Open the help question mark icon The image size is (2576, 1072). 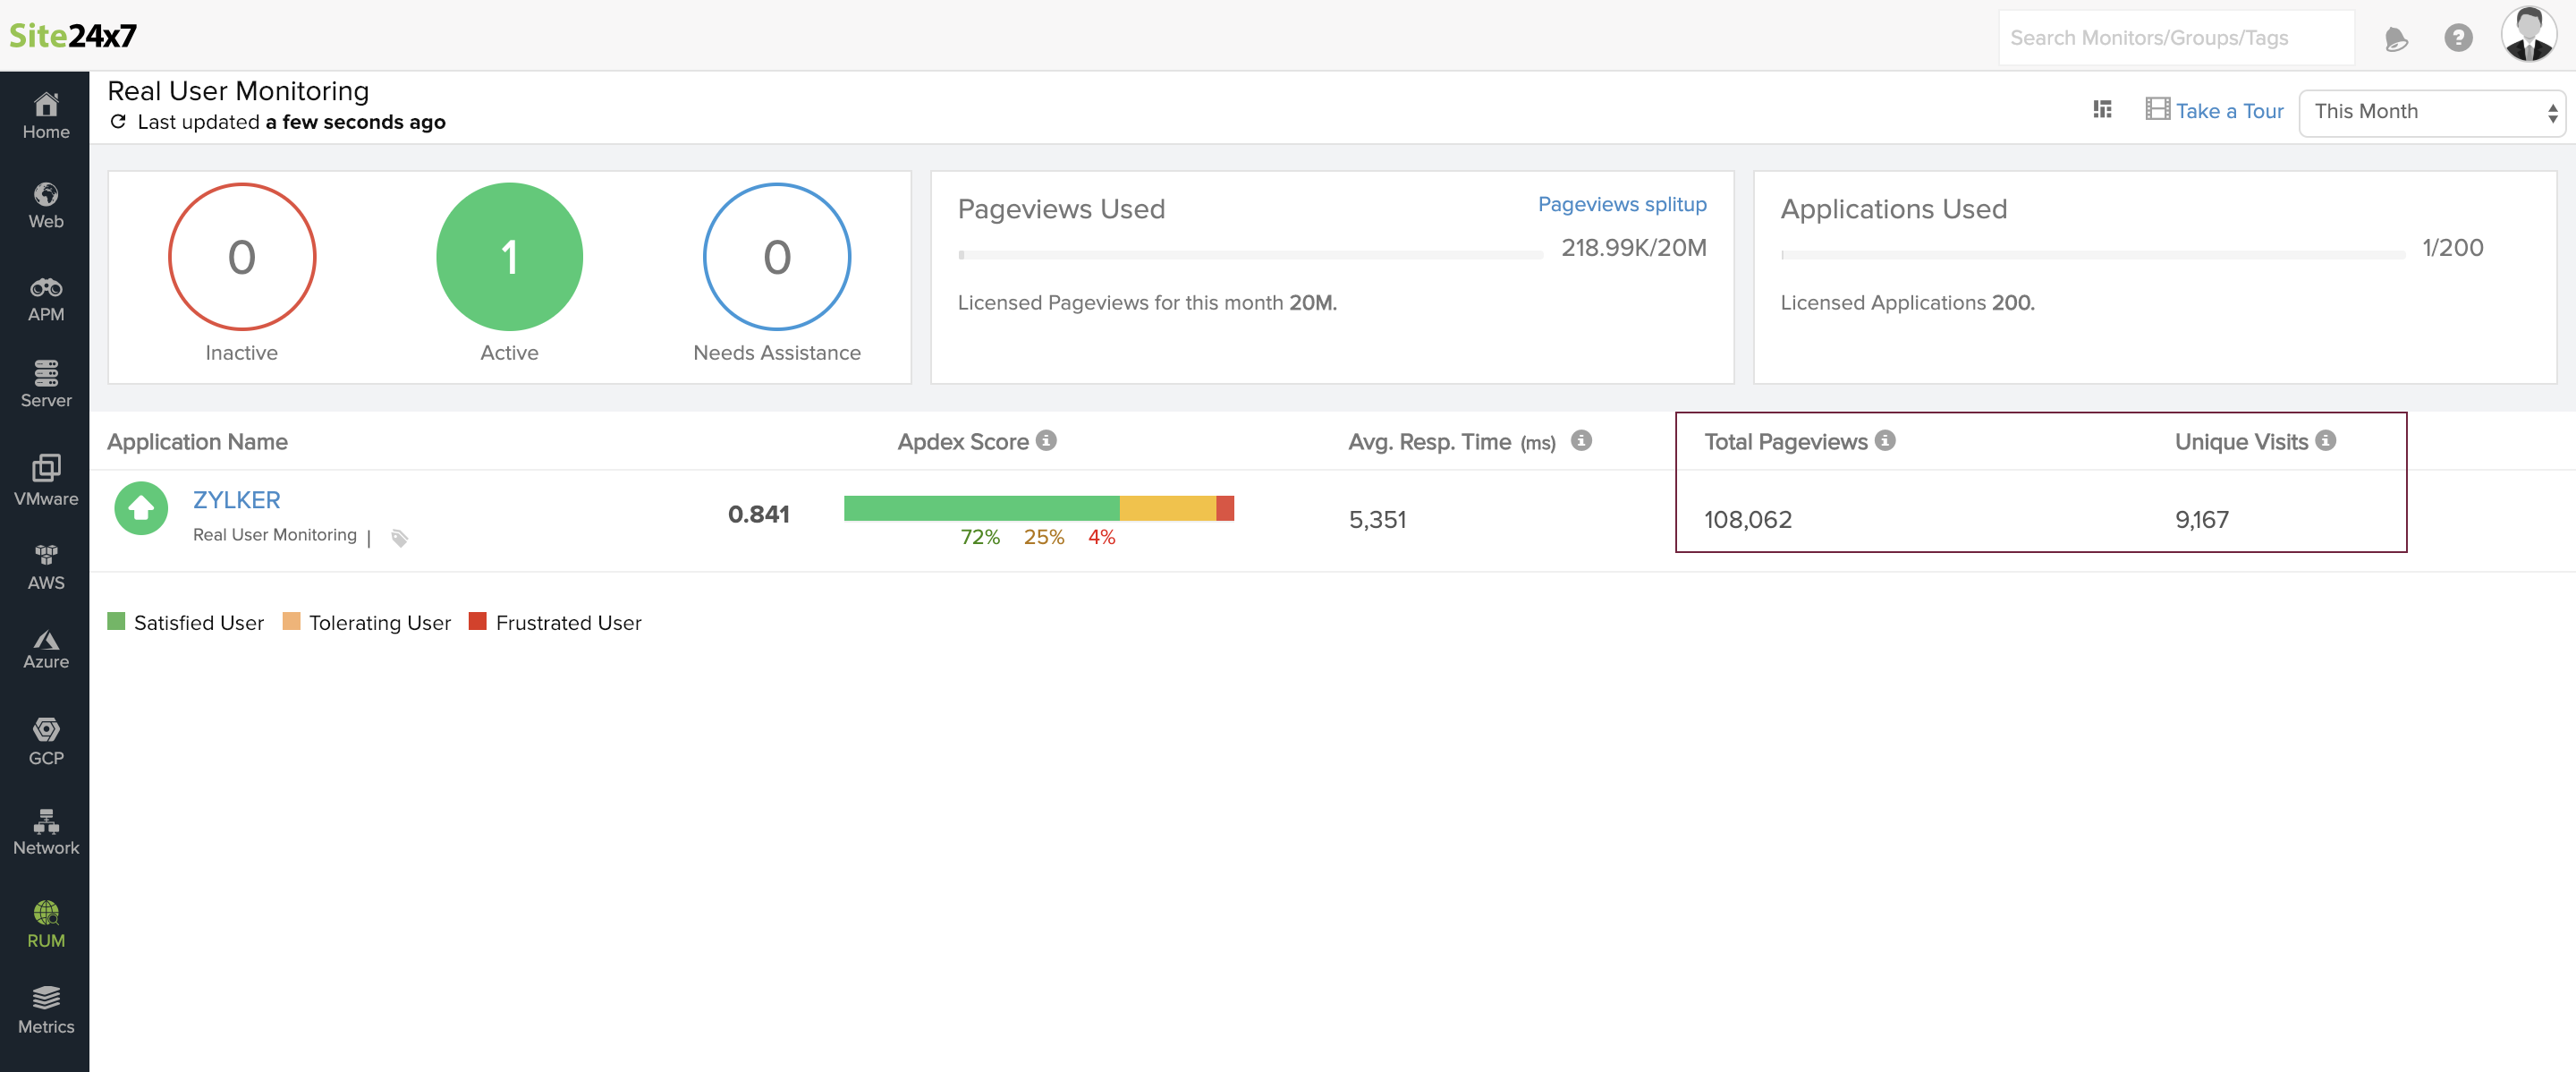click(x=2457, y=38)
